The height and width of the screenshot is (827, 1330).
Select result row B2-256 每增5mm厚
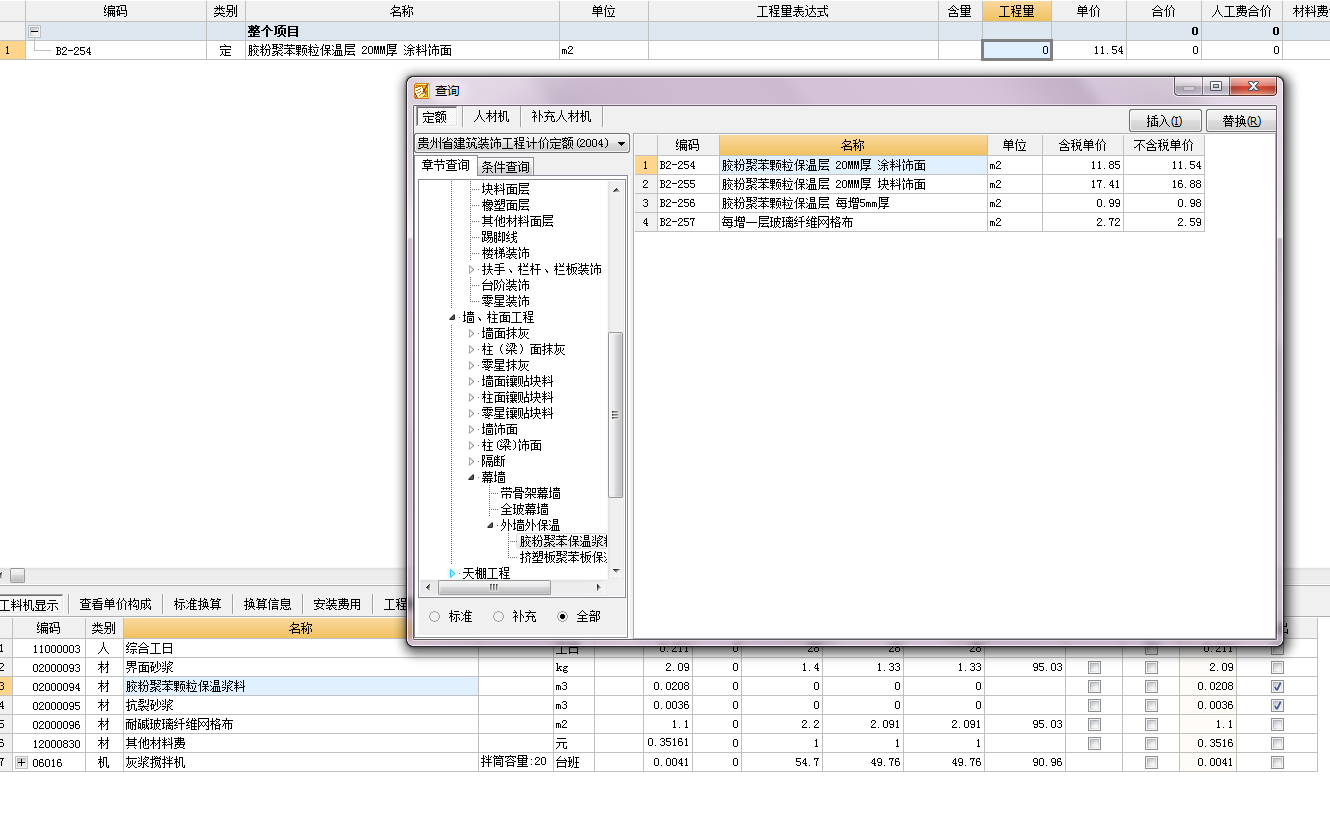click(x=919, y=203)
